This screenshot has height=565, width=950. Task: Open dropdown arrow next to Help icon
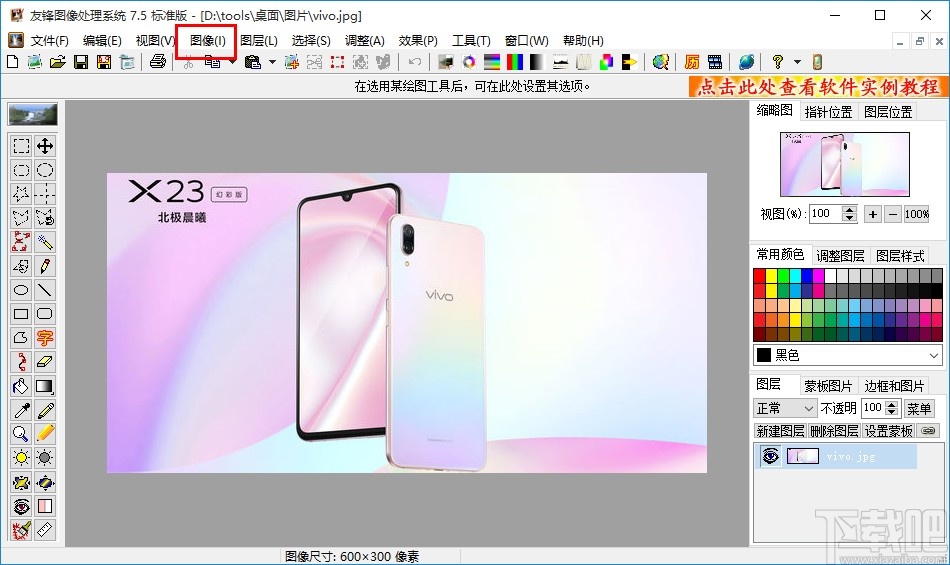(x=797, y=62)
